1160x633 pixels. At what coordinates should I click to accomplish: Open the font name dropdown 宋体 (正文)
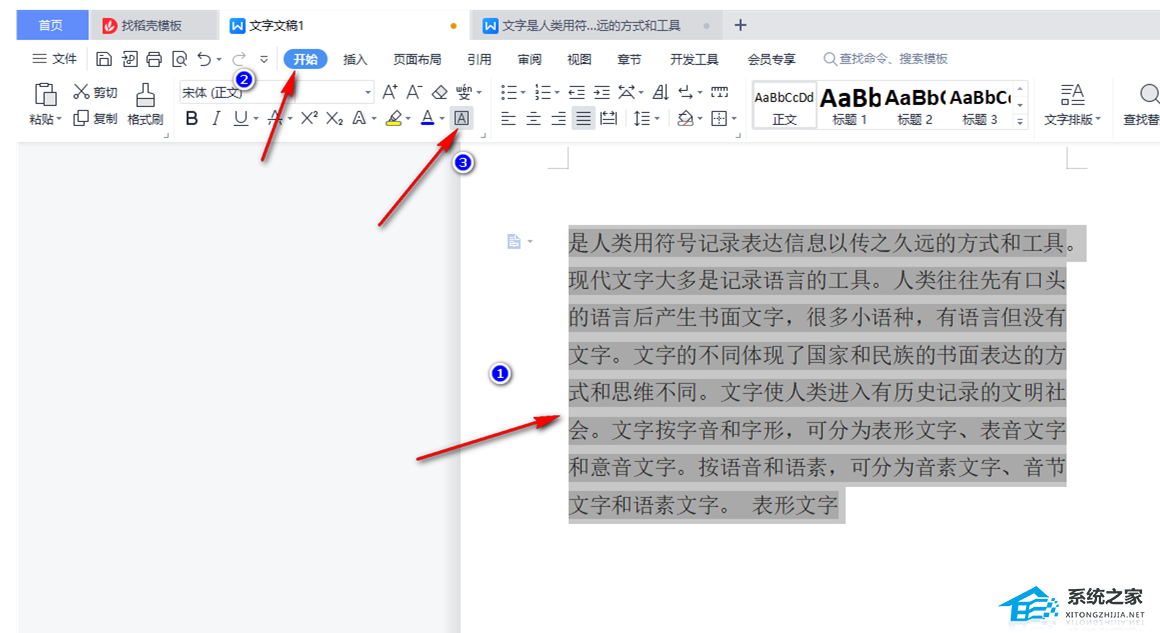(275, 93)
